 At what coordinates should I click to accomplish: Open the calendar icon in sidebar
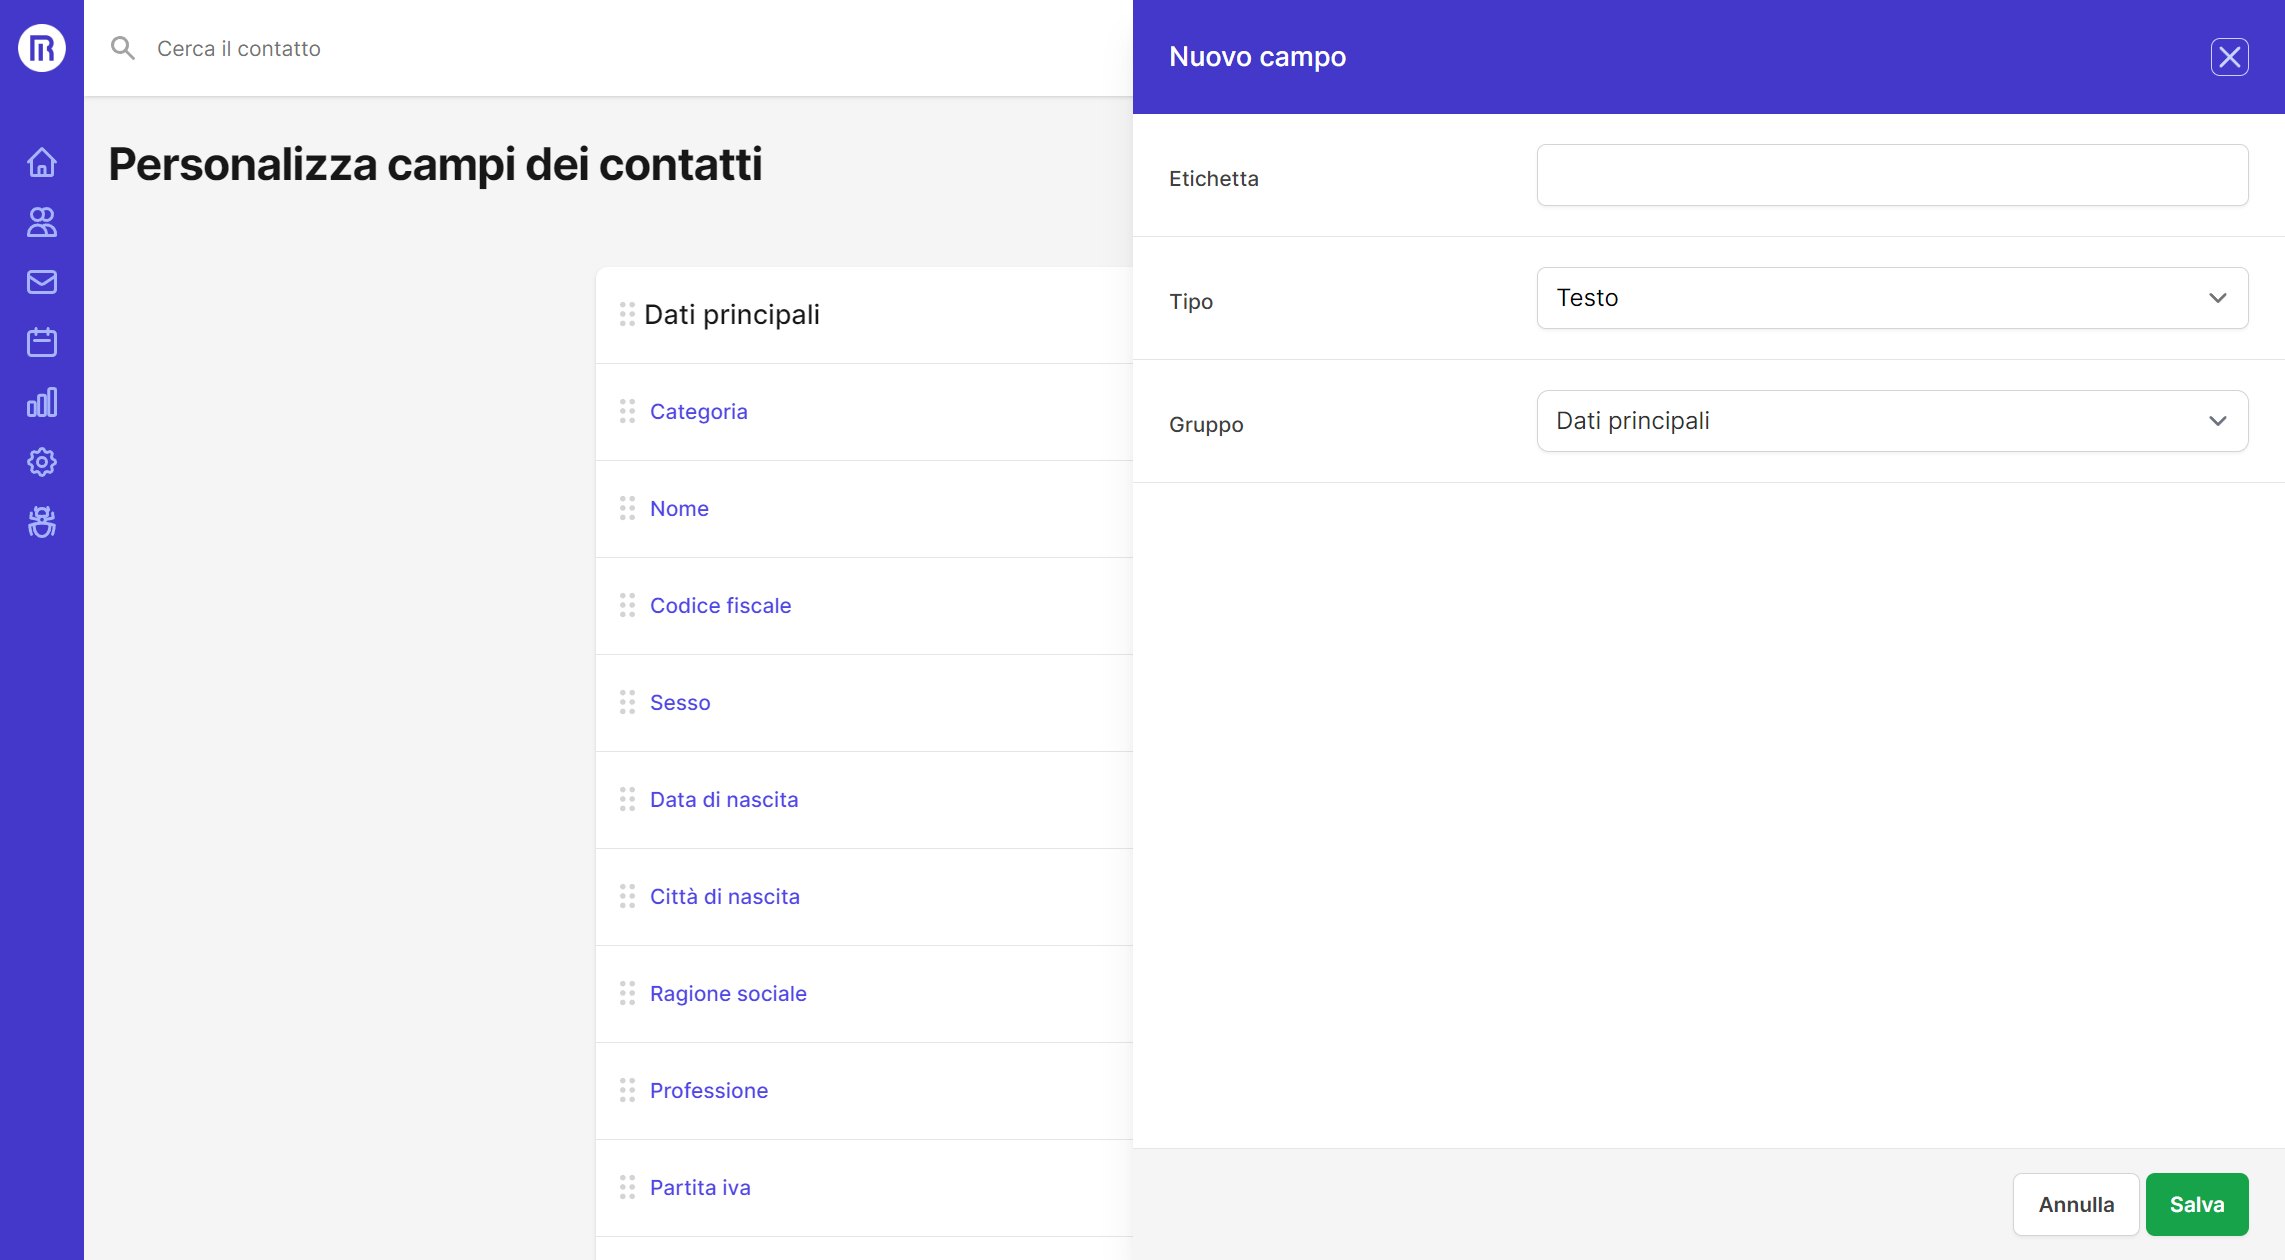pyautogui.click(x=42, y=342)
